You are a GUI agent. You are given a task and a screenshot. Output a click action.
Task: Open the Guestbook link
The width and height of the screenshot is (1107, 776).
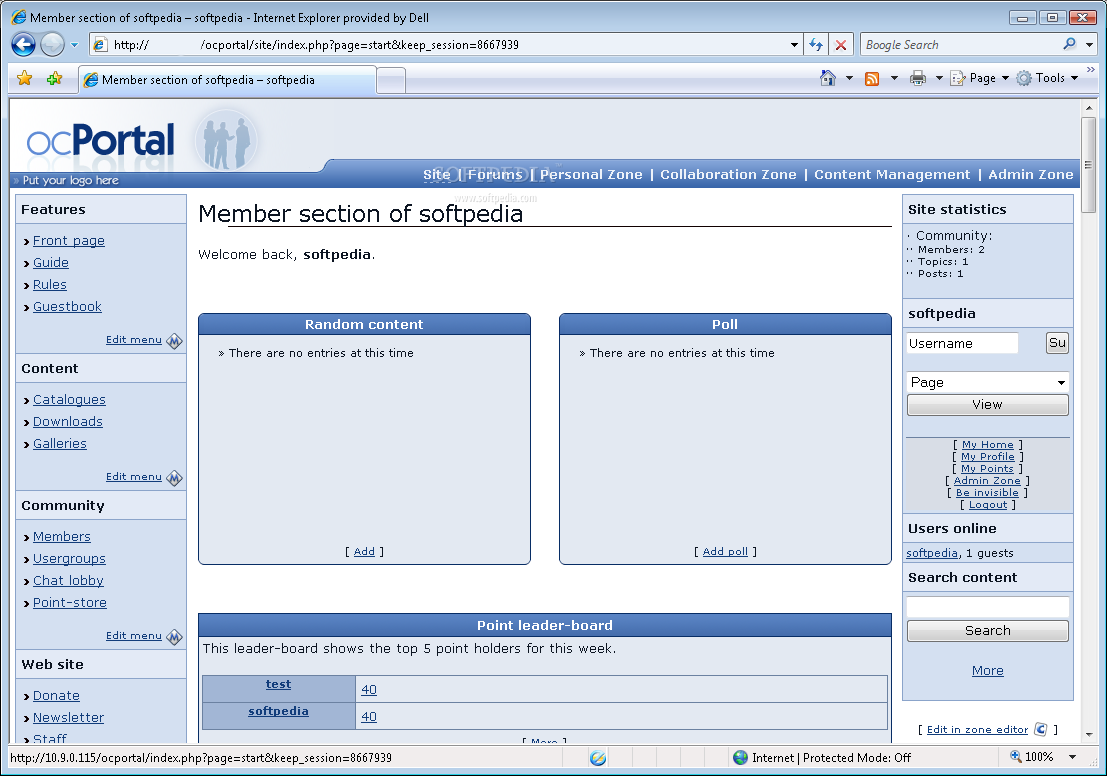67,306
